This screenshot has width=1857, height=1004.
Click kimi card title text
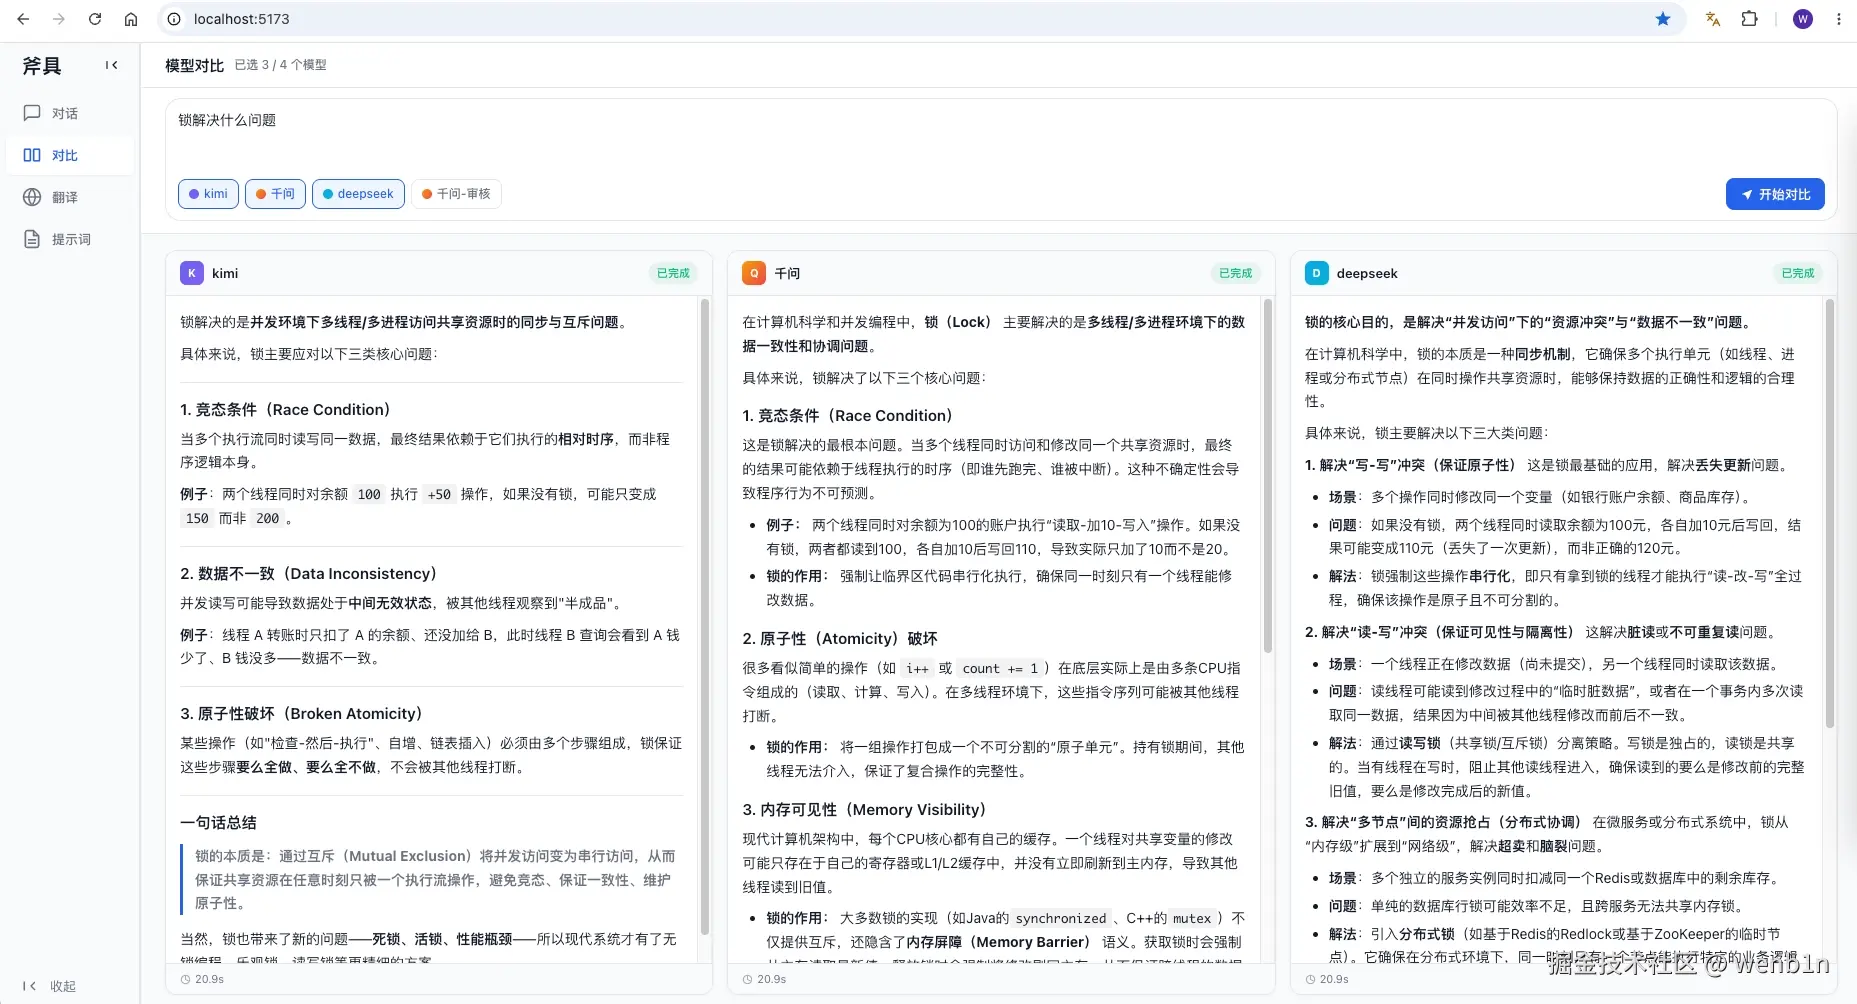point(225,273)
